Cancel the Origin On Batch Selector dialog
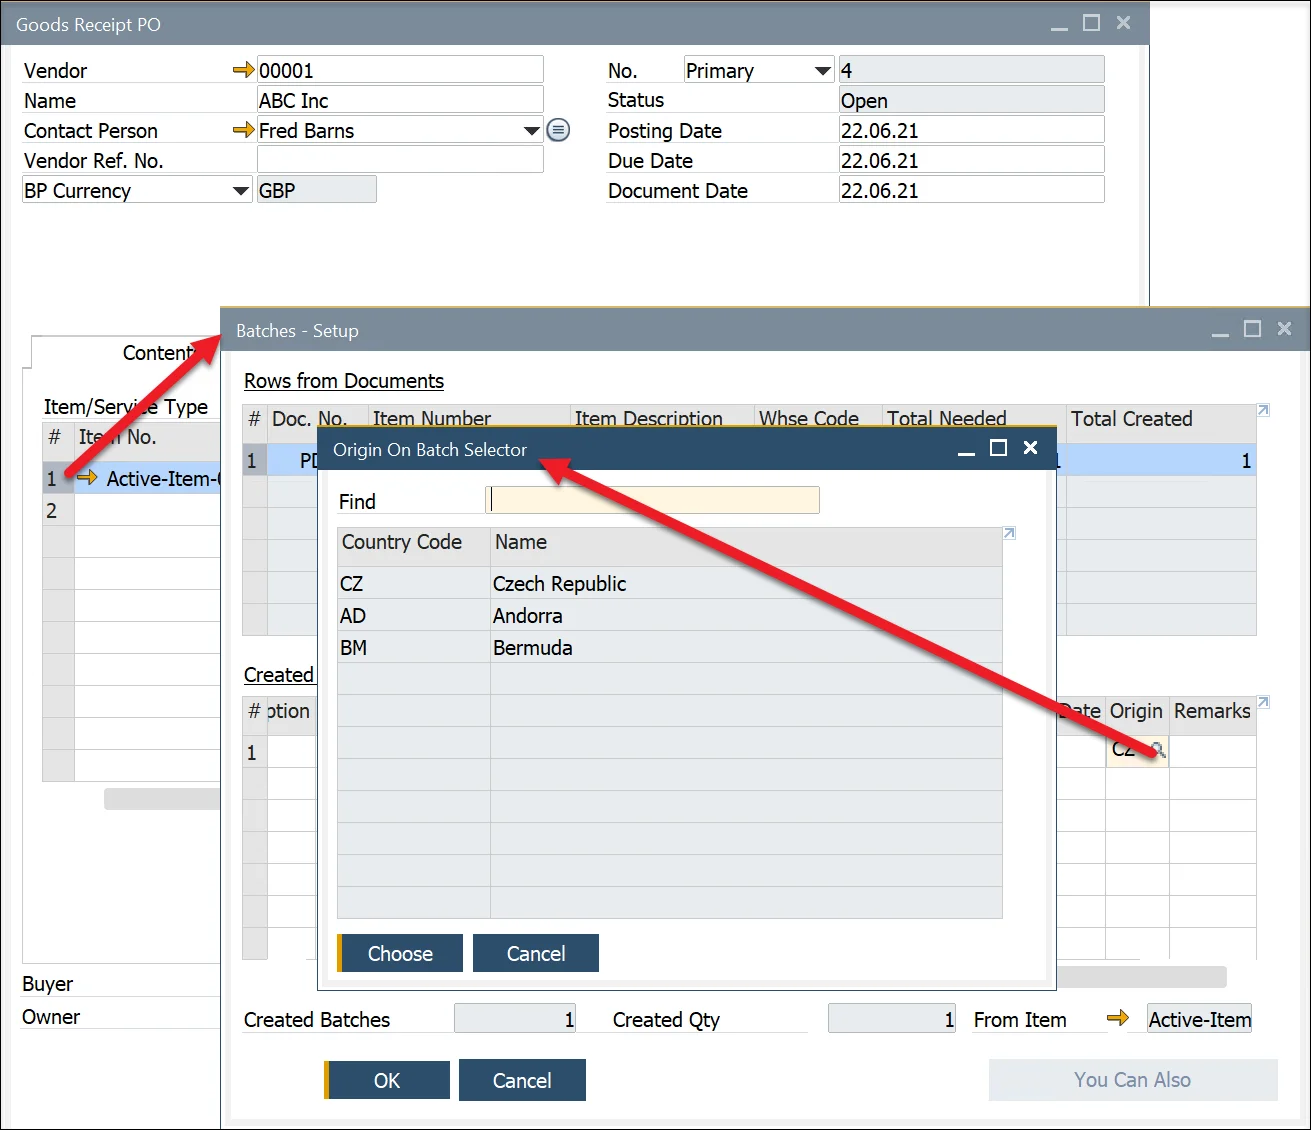1311x1130 pixels. tap(535, 953)
